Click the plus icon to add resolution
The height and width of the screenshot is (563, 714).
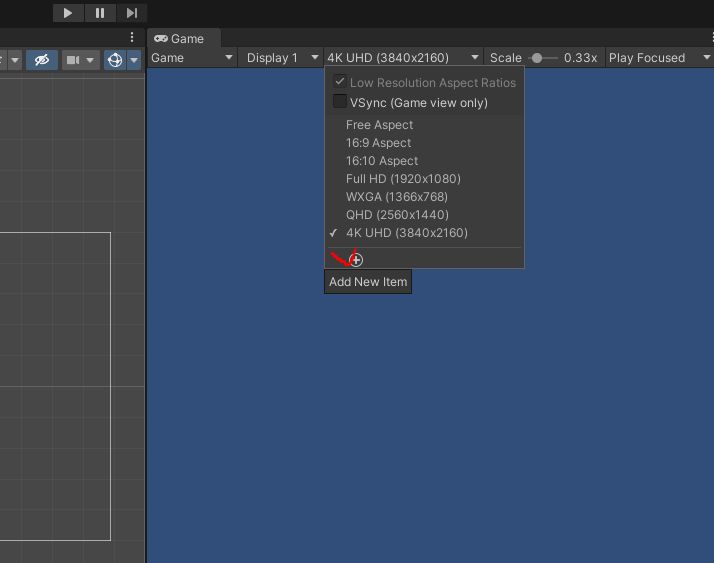356,260
